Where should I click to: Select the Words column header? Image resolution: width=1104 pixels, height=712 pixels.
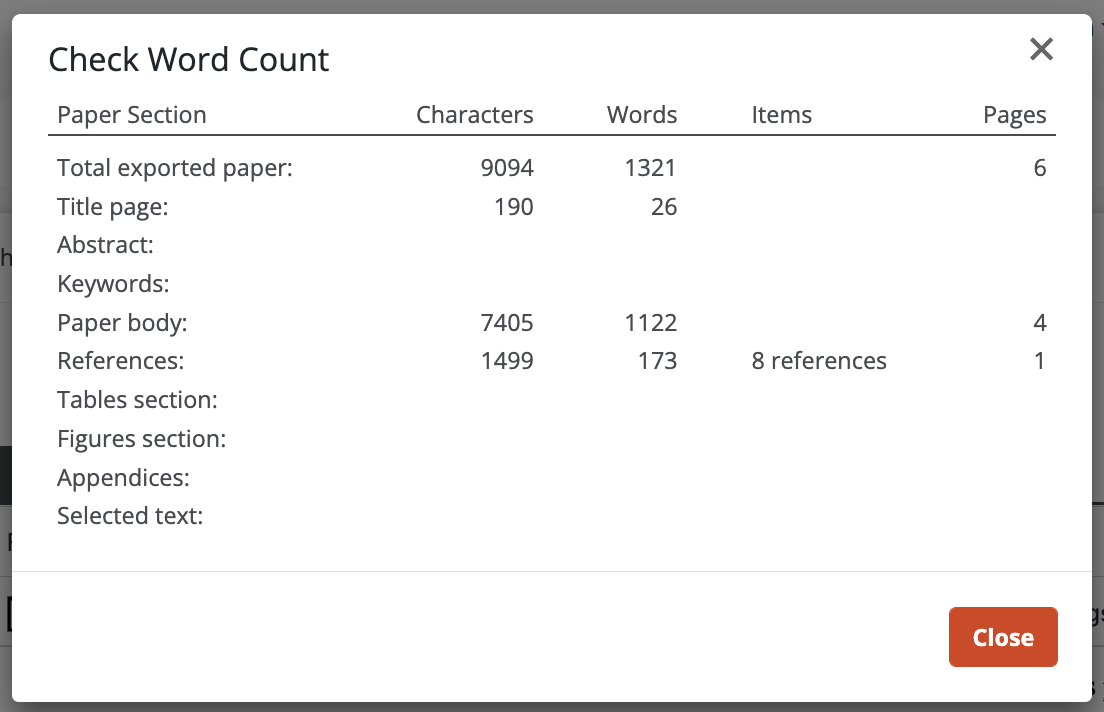tap(641, 115)
